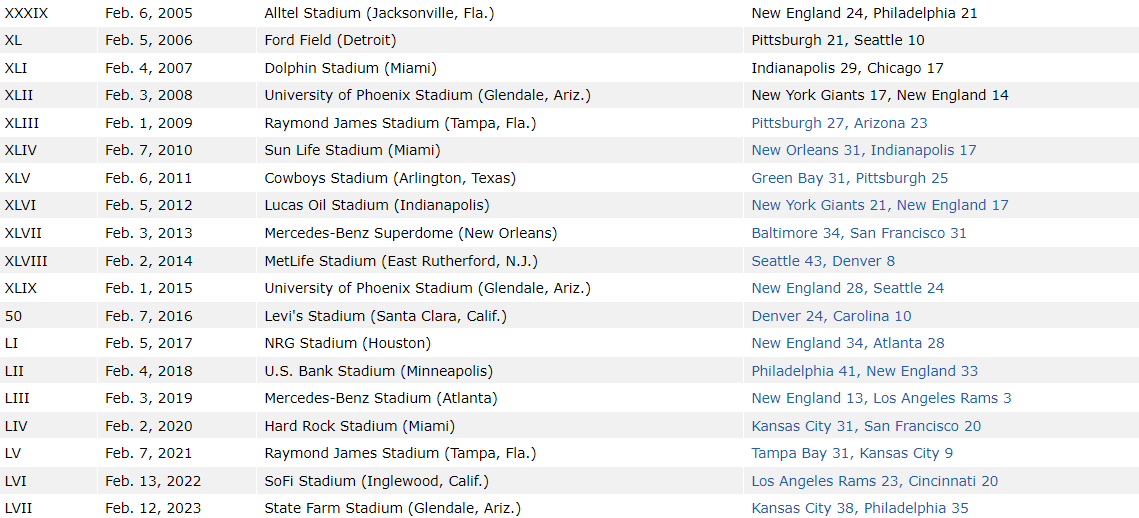Open Tampa Bay 31, Kansas City 9 link
The image size is (1139, 518).
(852, 453)
